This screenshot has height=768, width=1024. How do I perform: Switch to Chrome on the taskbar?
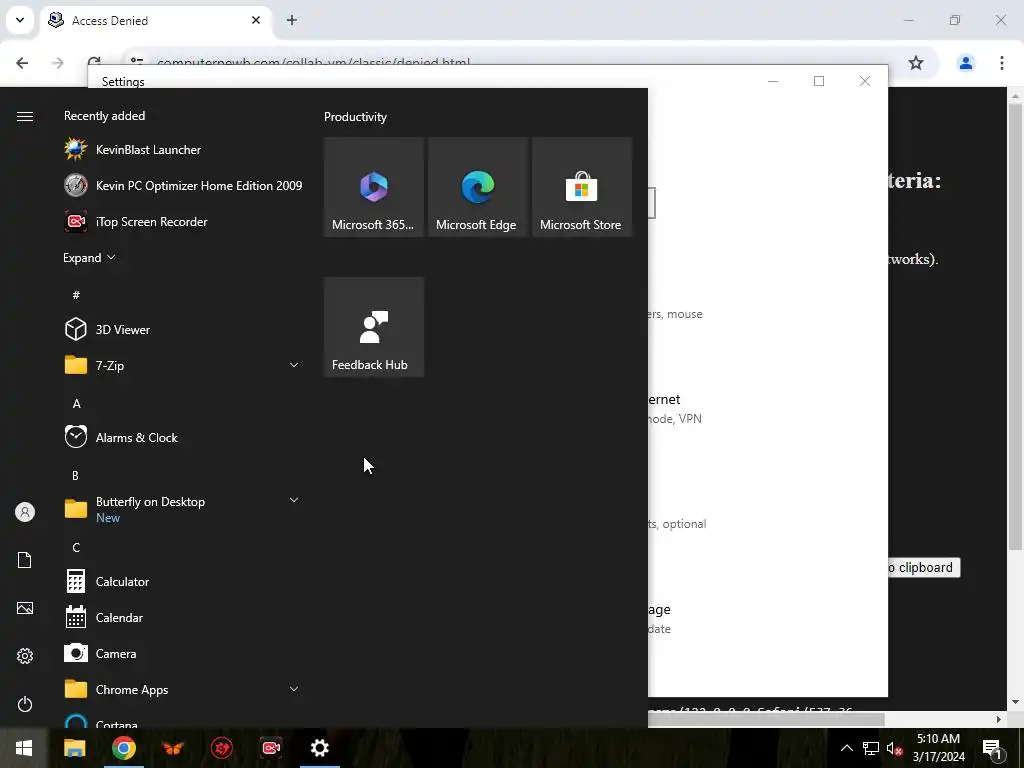(x=123, y=748)
